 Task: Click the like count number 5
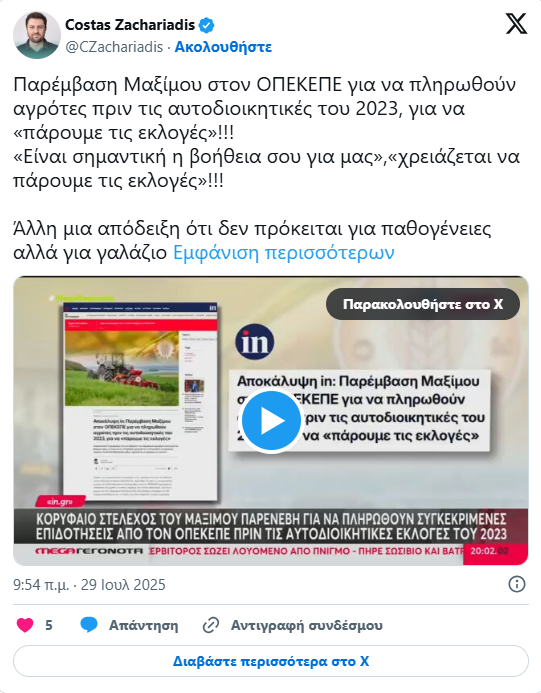click(49, 625)
